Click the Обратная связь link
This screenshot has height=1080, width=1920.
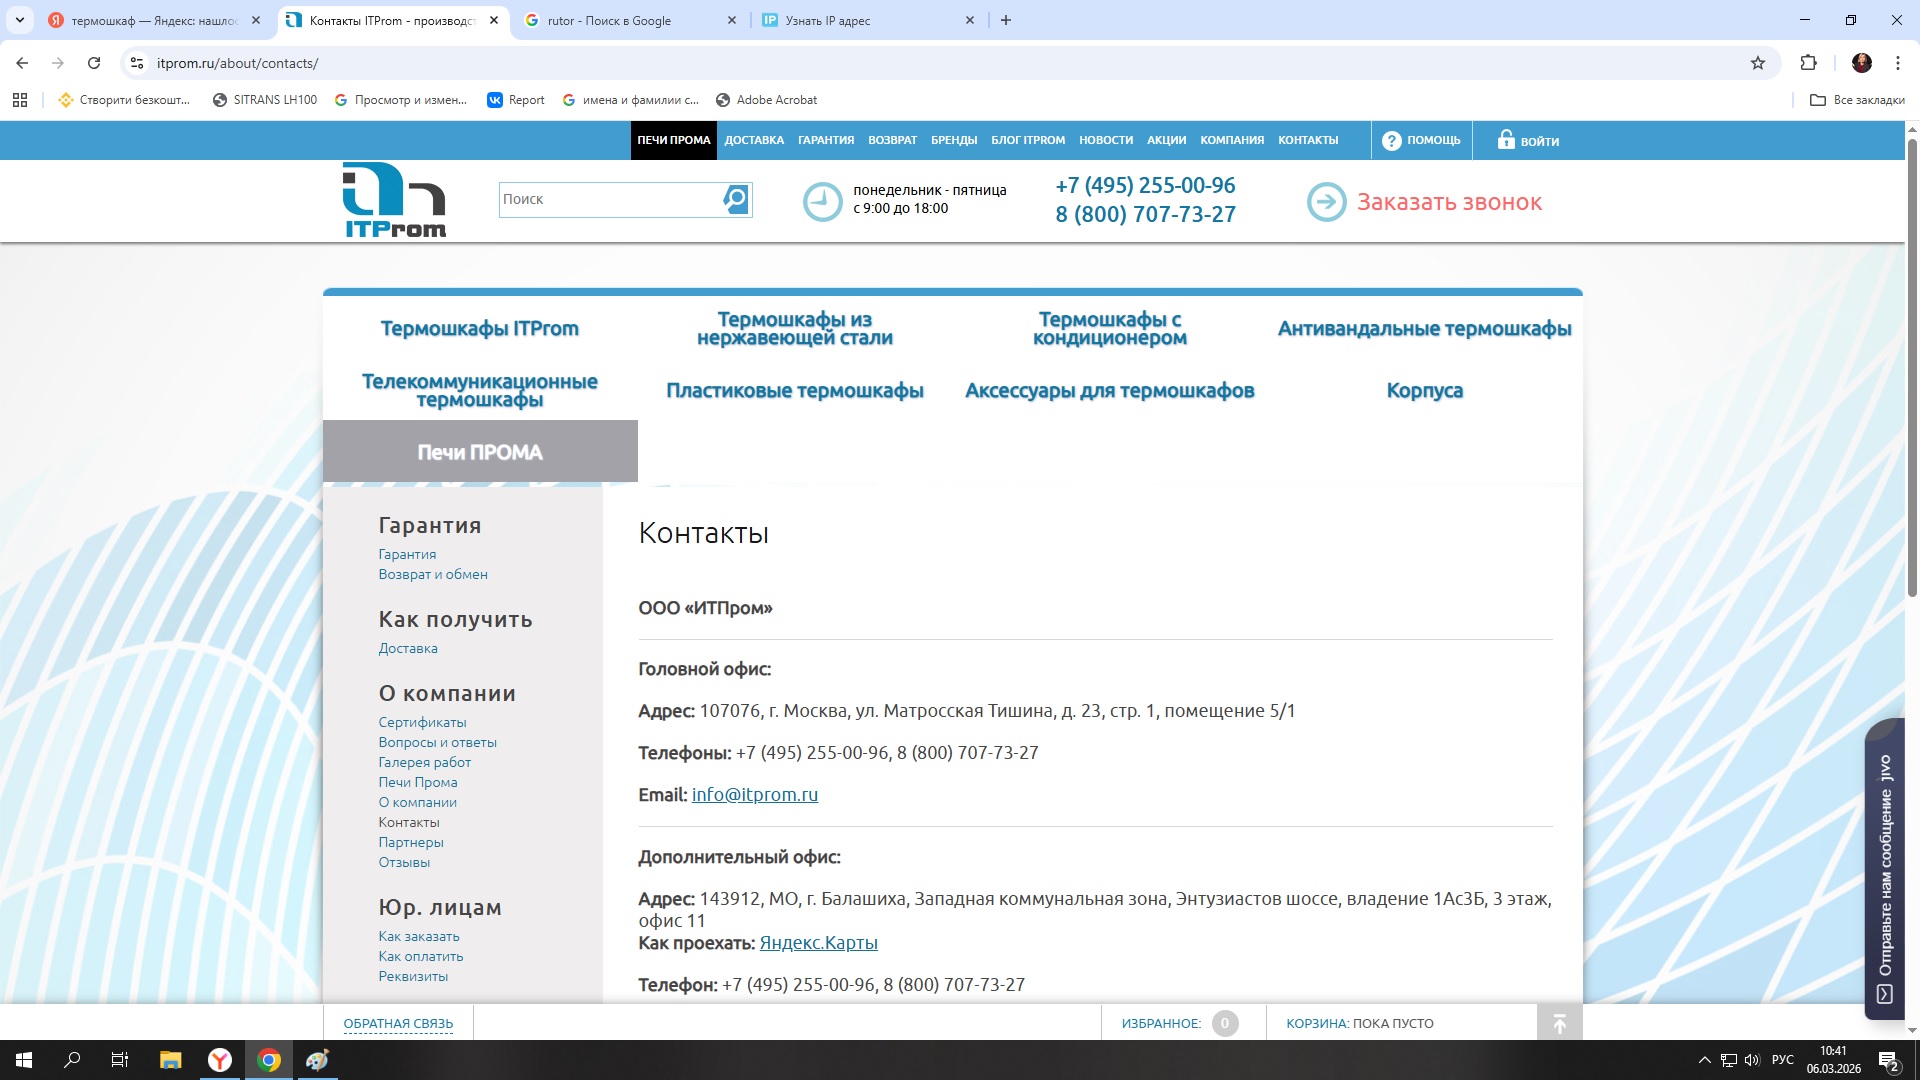tap(398, 1023)
